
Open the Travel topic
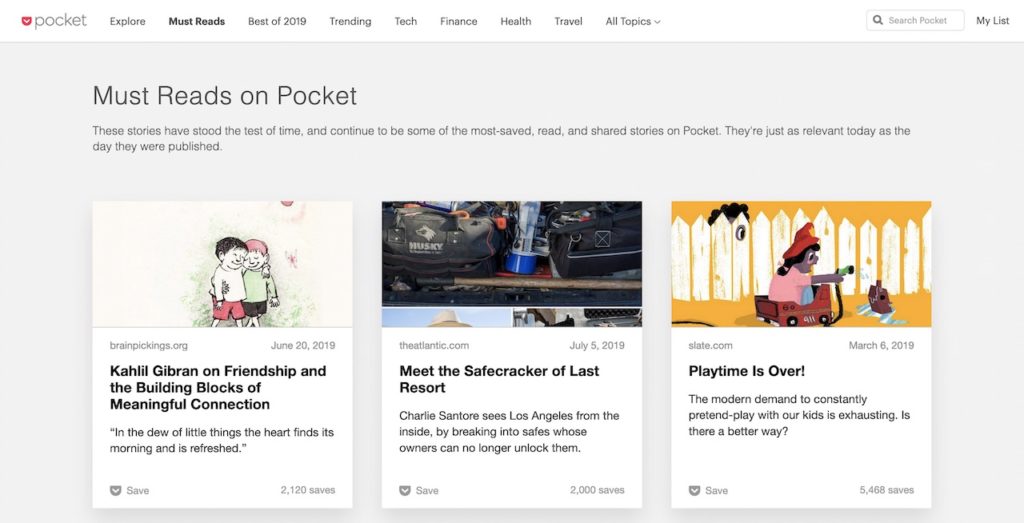tap(568, 21)
